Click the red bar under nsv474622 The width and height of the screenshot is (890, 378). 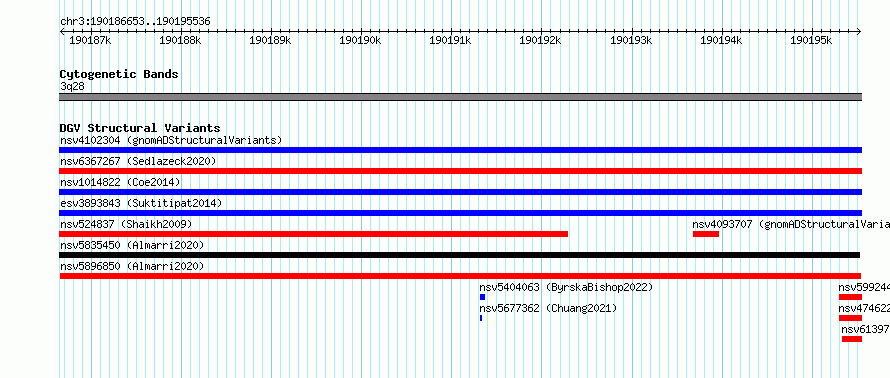pos(850,318)
